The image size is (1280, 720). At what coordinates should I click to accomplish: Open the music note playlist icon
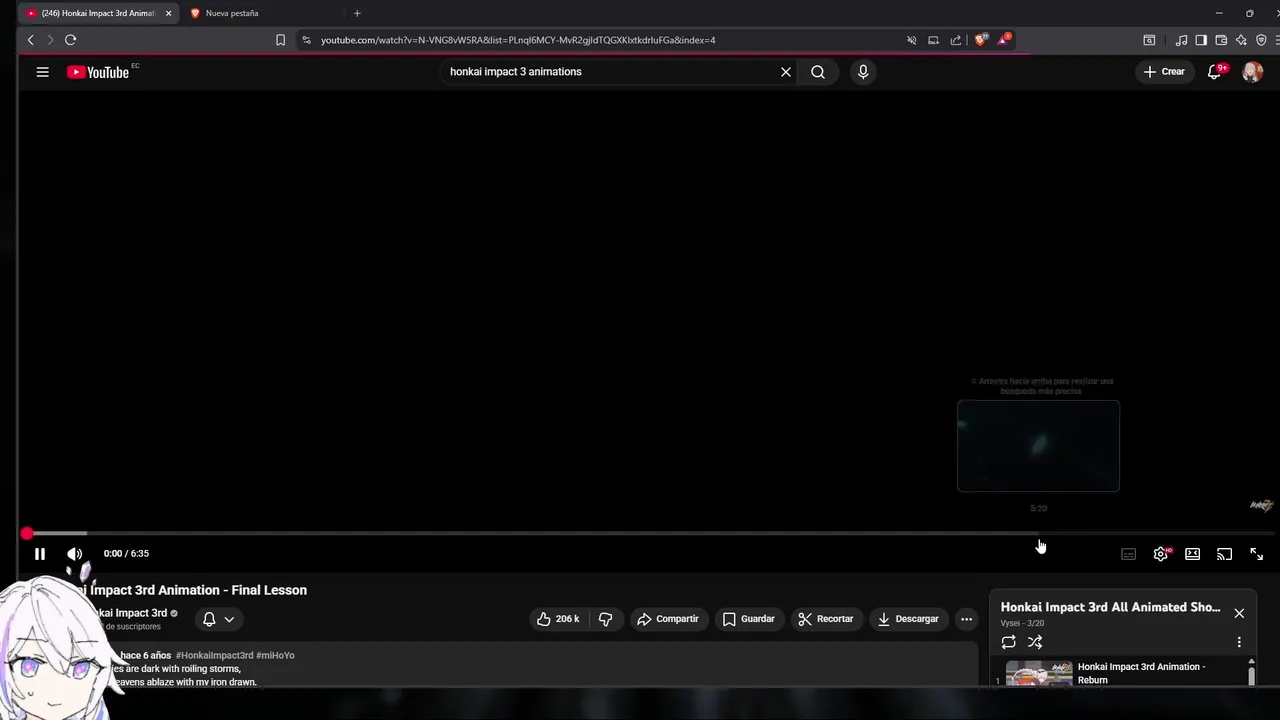pos(1182,40)
